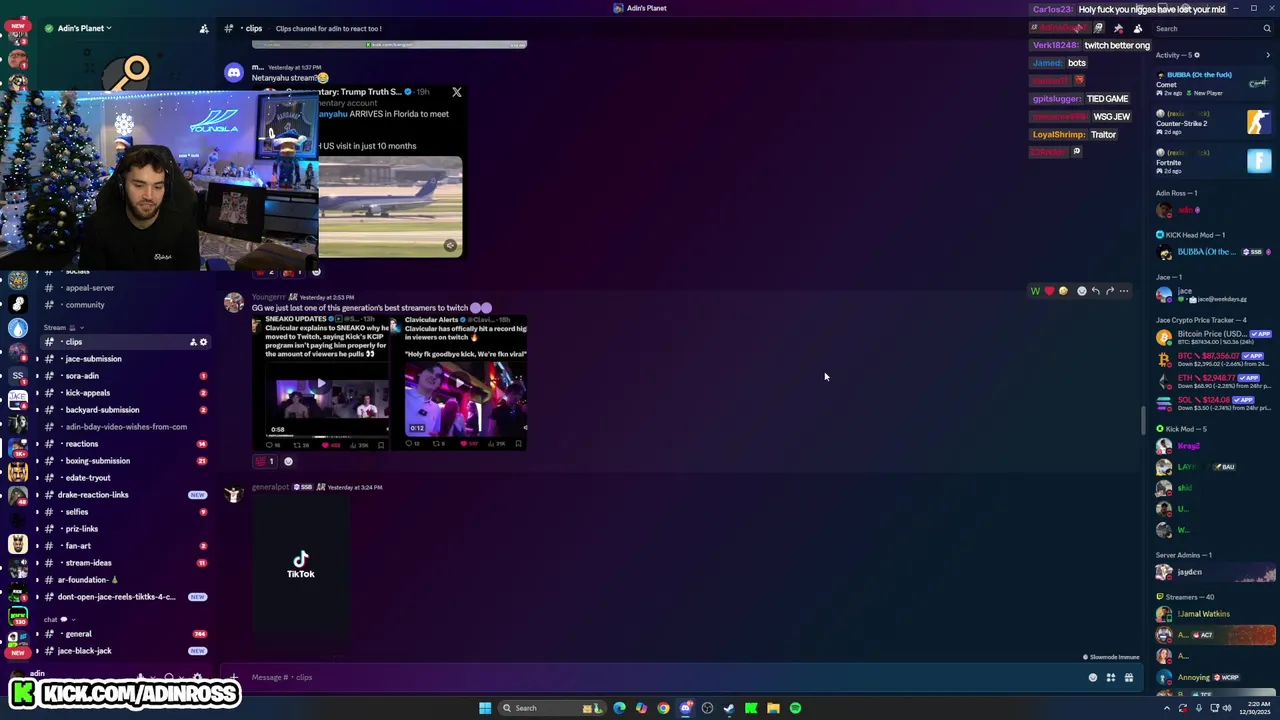Click the Windows taskbar Search box
1280x720 pixels.
(x=554, y=708)
